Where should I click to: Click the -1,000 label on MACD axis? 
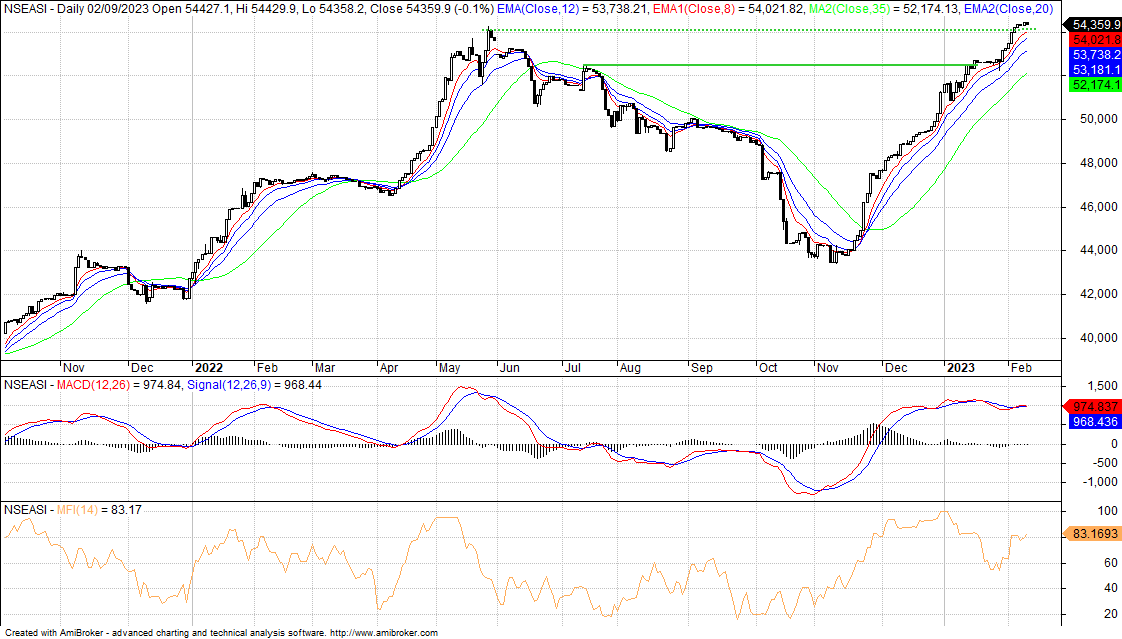pos(1101,482)
